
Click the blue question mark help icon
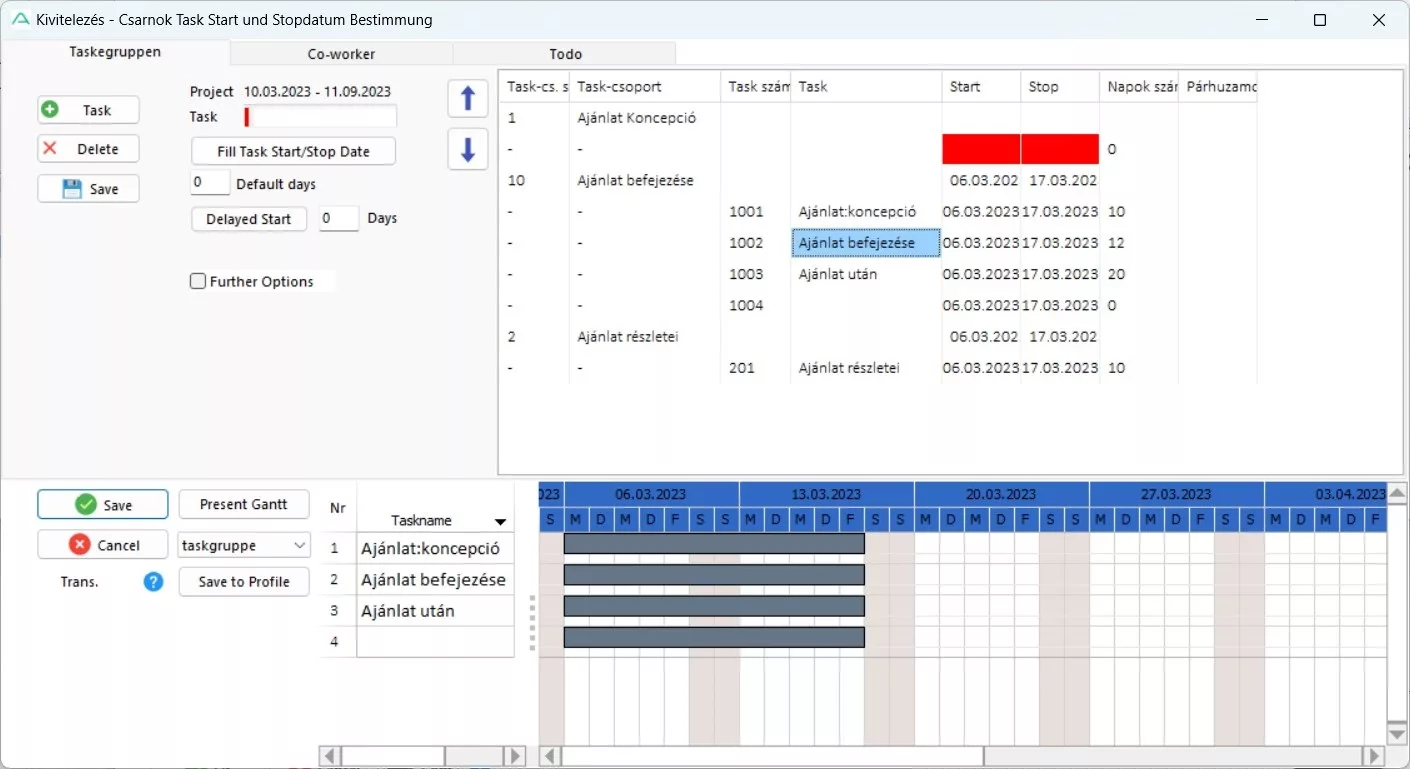(x=153, y=581)
